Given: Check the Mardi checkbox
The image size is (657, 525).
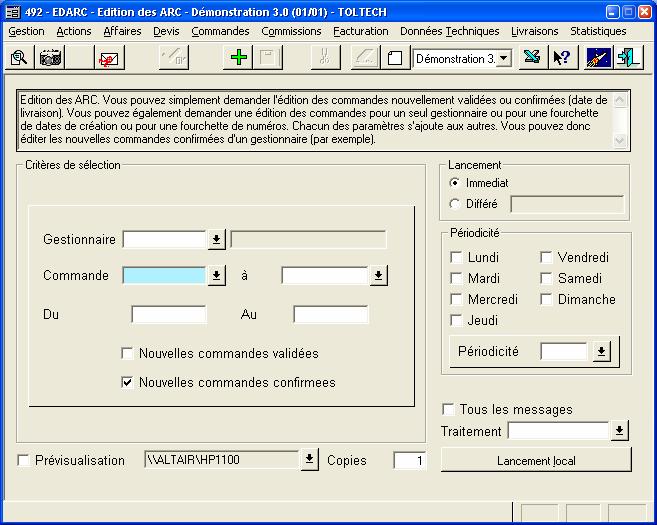Looking at the screenshot, I should [x=456, y=278].
